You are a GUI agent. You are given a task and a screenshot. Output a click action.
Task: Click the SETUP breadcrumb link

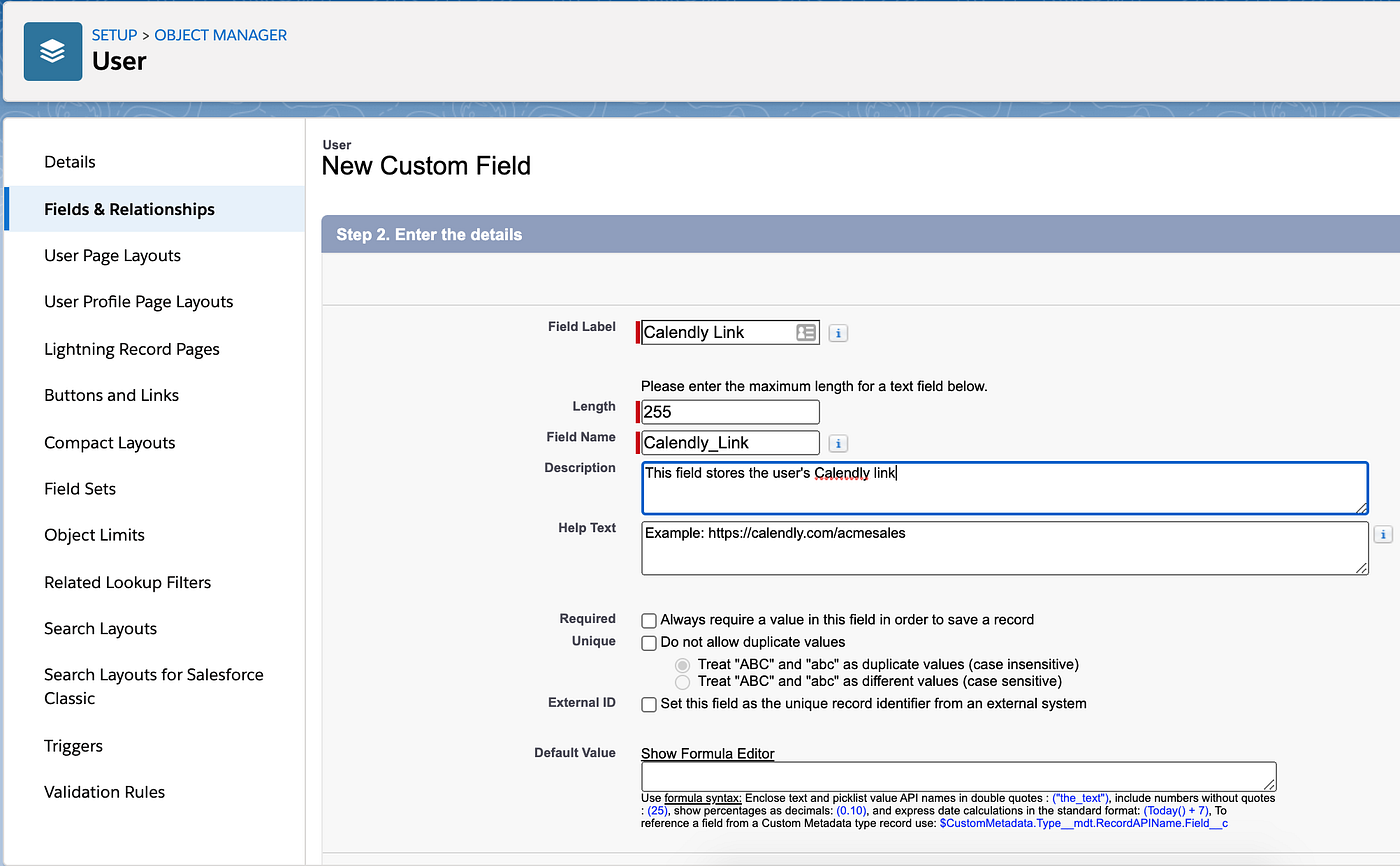[114, 35]
